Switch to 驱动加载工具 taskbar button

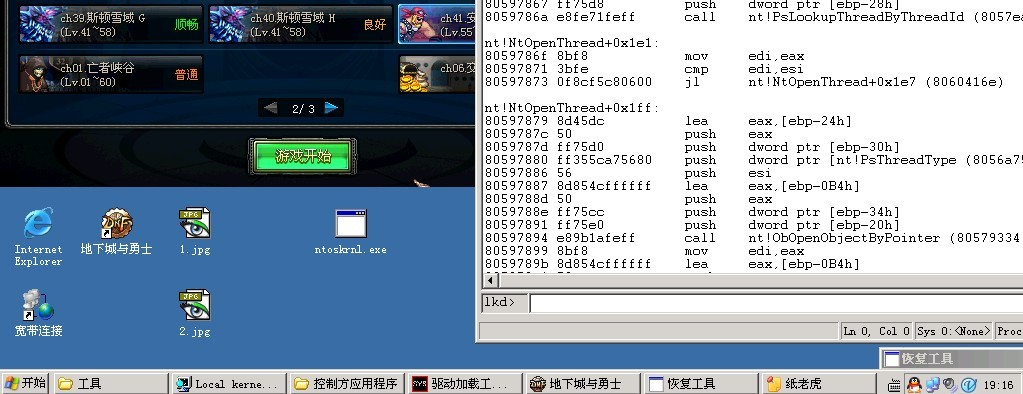[x=465, y=384]
